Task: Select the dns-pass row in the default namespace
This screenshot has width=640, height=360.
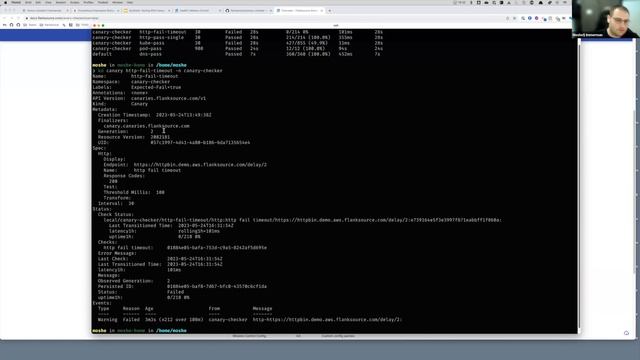Action: point(237,54)
